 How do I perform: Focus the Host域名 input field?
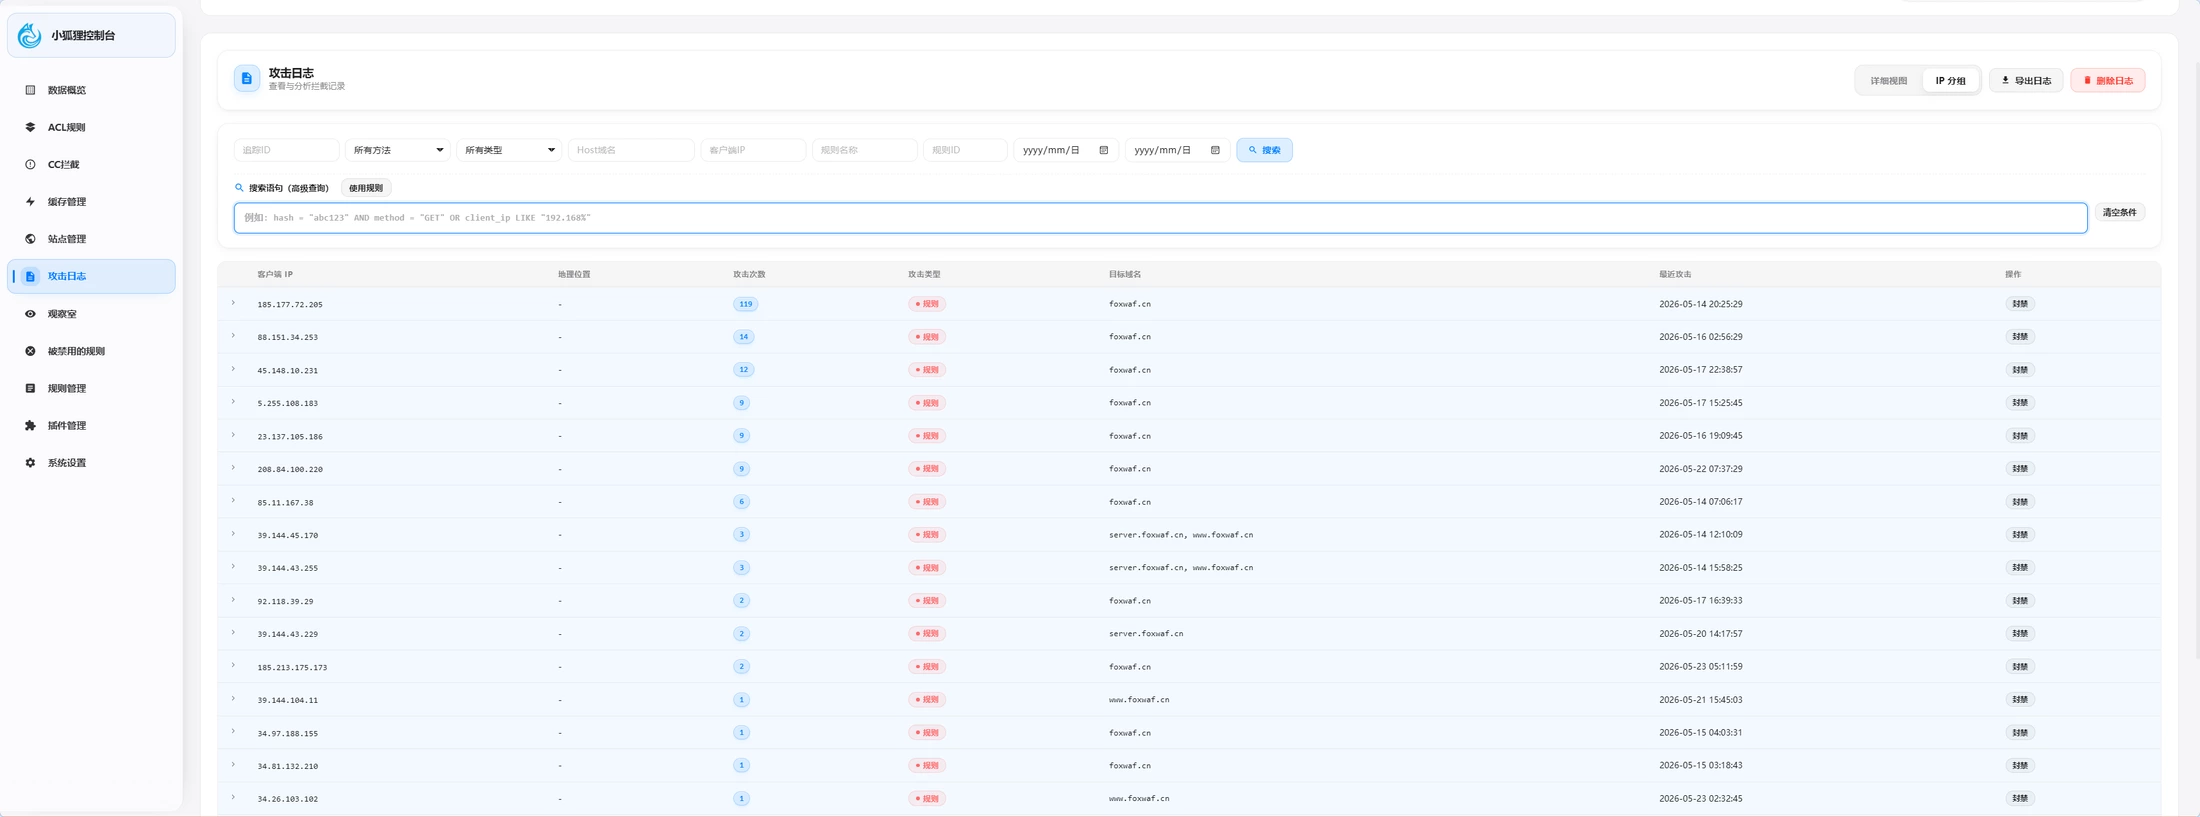[x=631, y=150]
